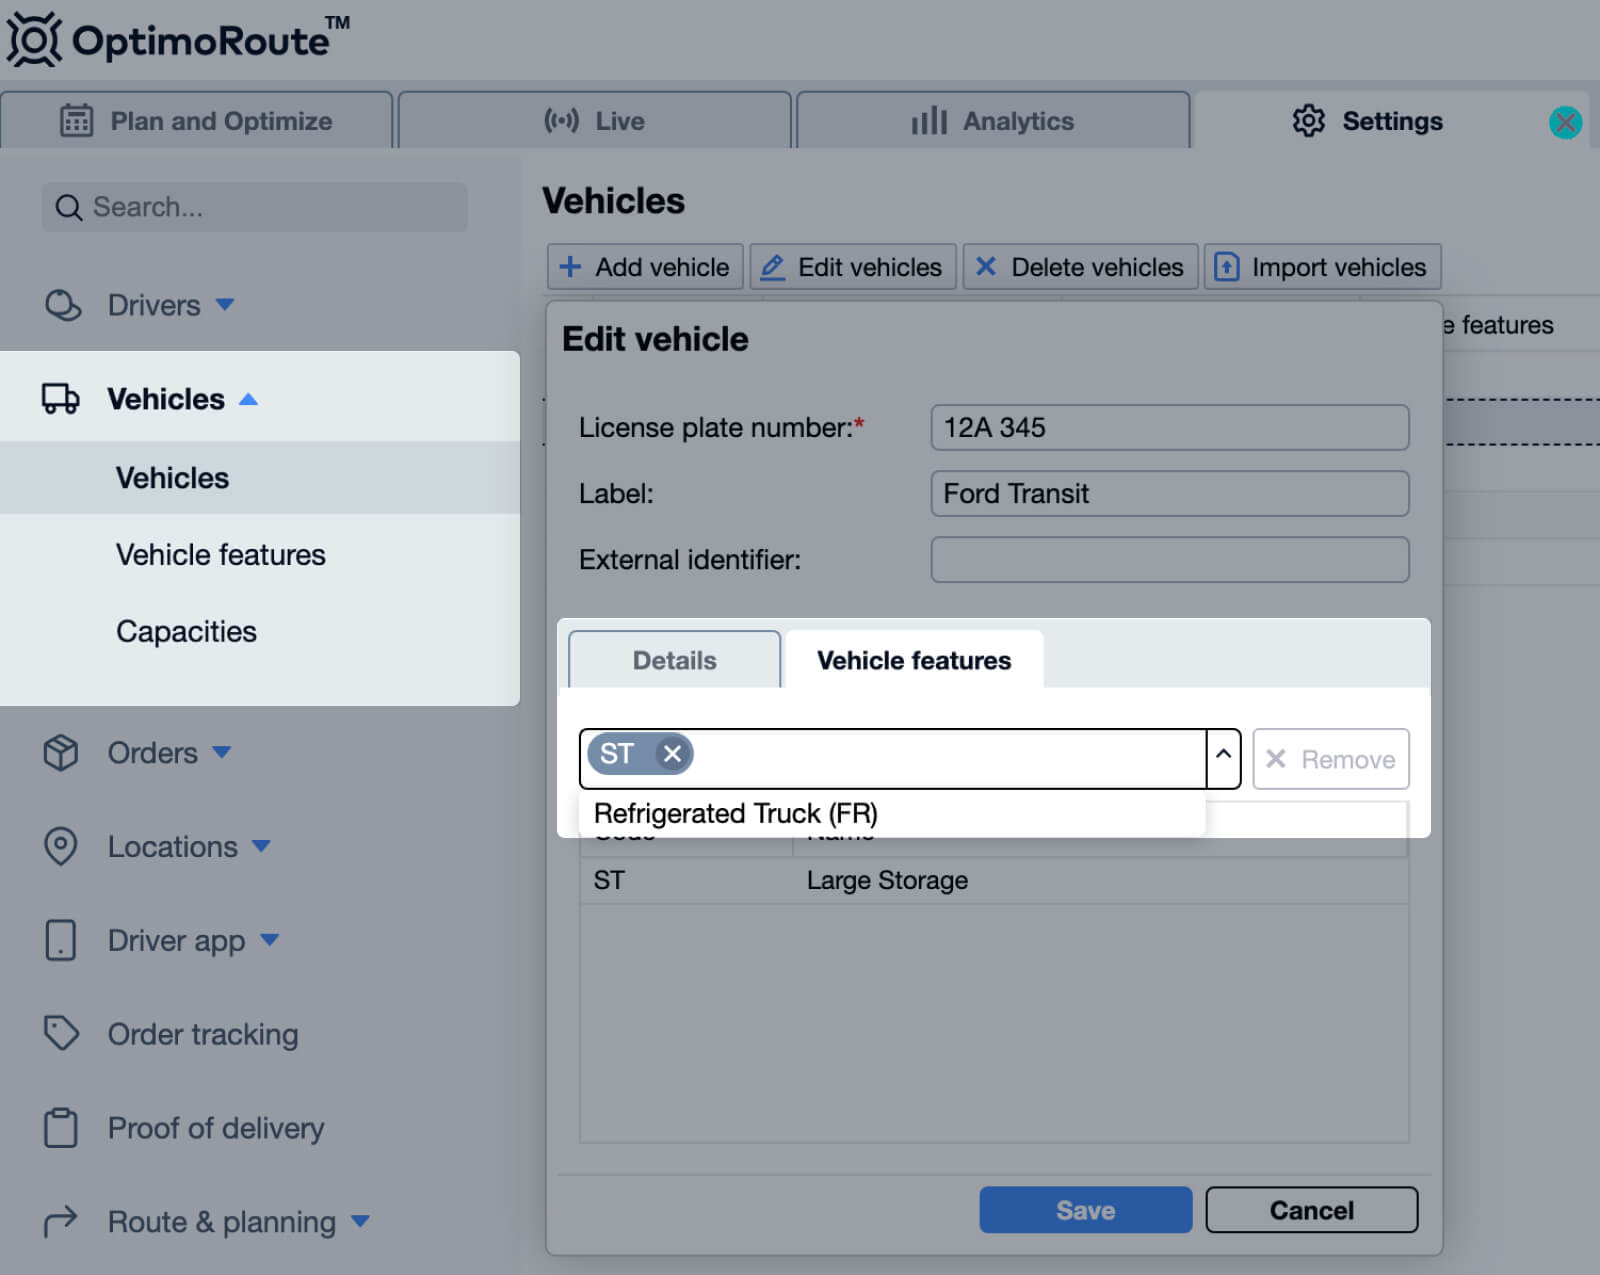The width and height of the screenshot is (1600, 1275).
Task: Click the search magnifier icon
Action: coord(68,208)
